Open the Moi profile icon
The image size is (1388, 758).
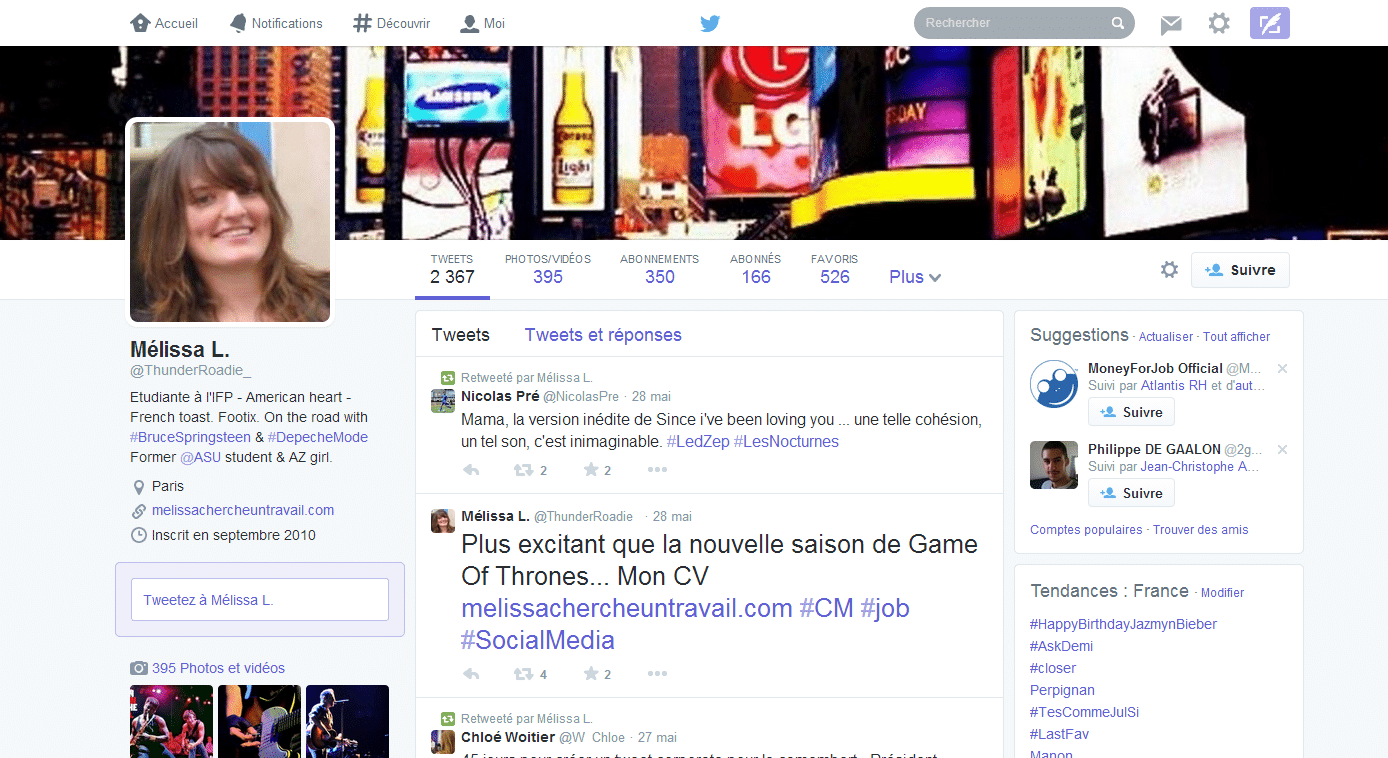pos(469,23)
